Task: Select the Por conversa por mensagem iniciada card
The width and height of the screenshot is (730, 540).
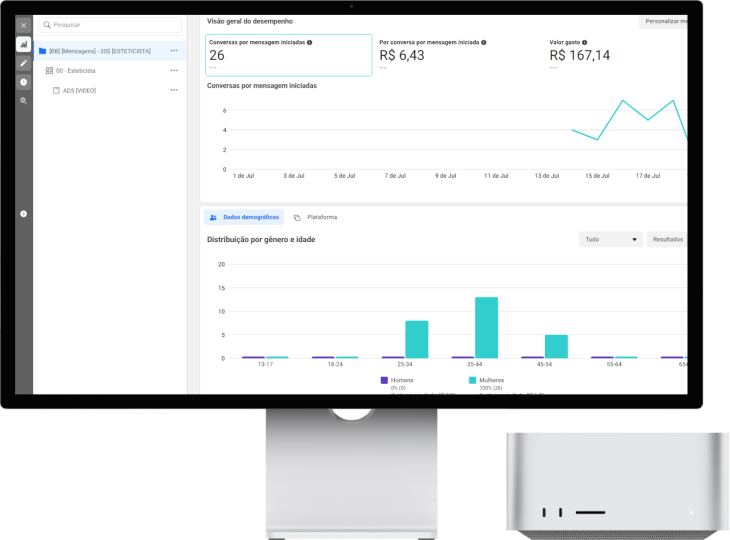Action: click(459, 55)
